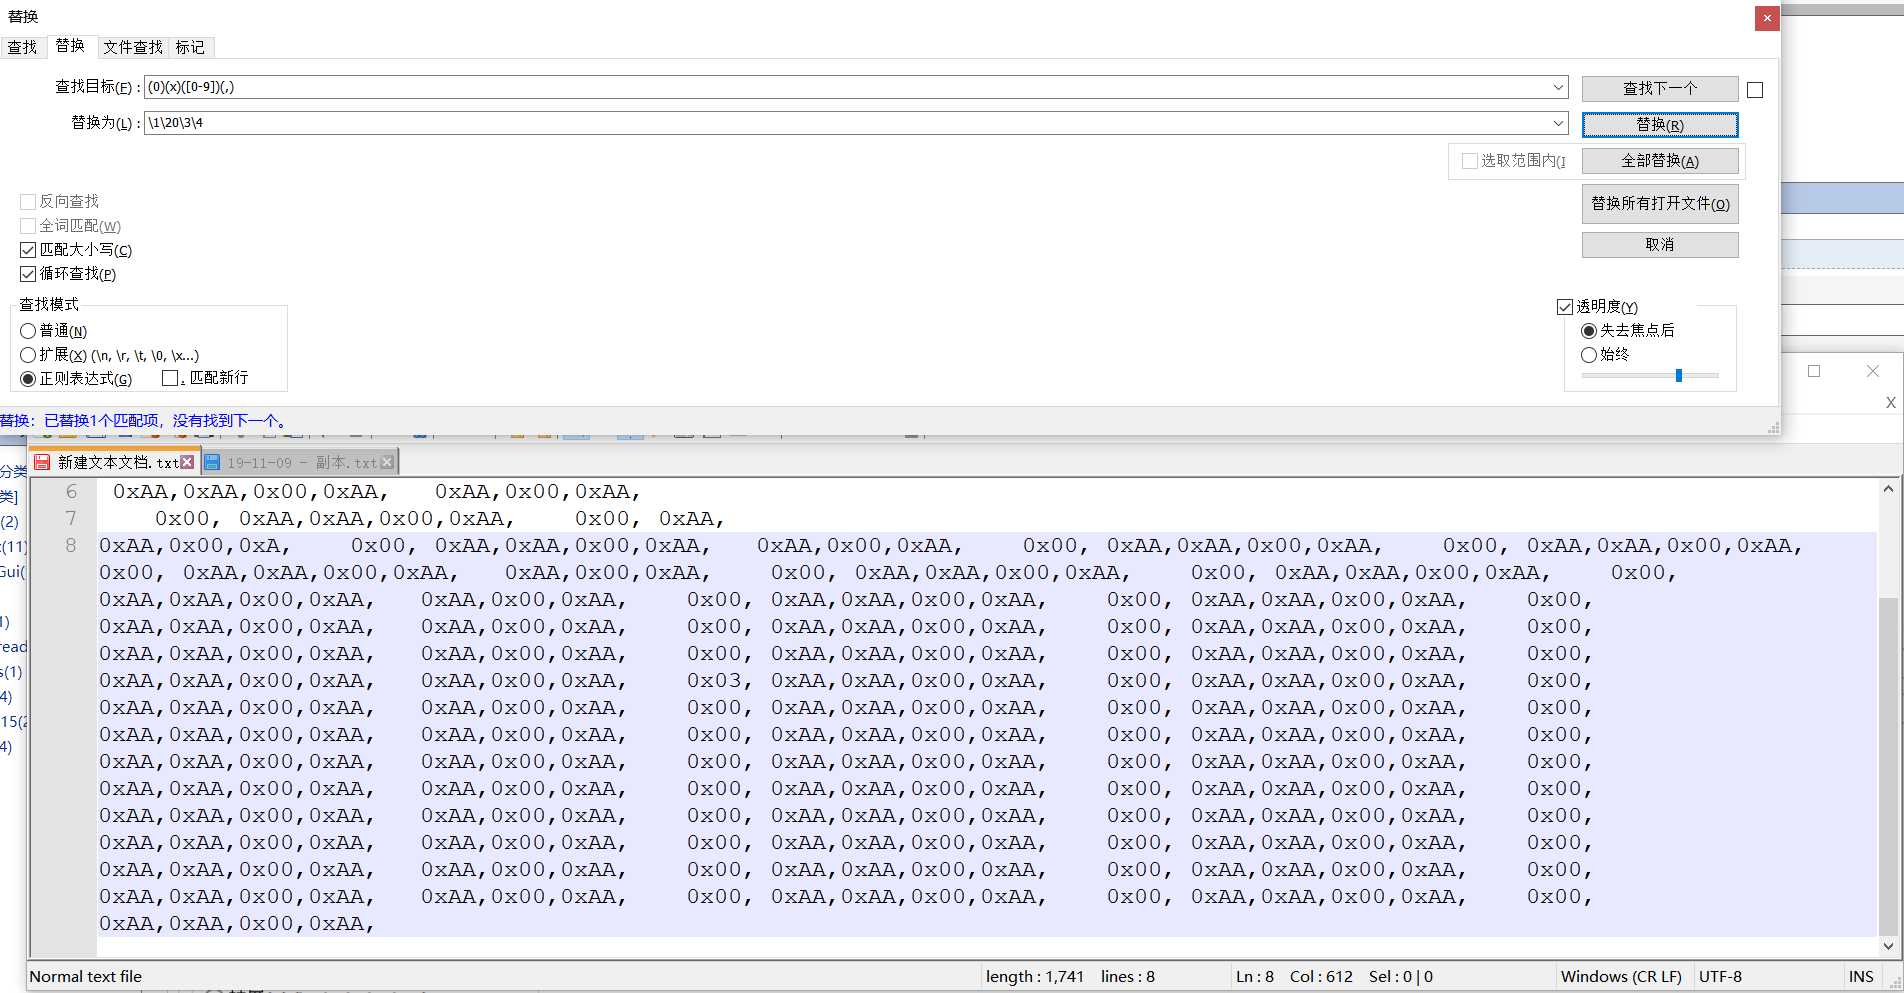
Task: Expand the 替换为 history dropdown
Action: pyautogui.click(x=1558, y=123)
